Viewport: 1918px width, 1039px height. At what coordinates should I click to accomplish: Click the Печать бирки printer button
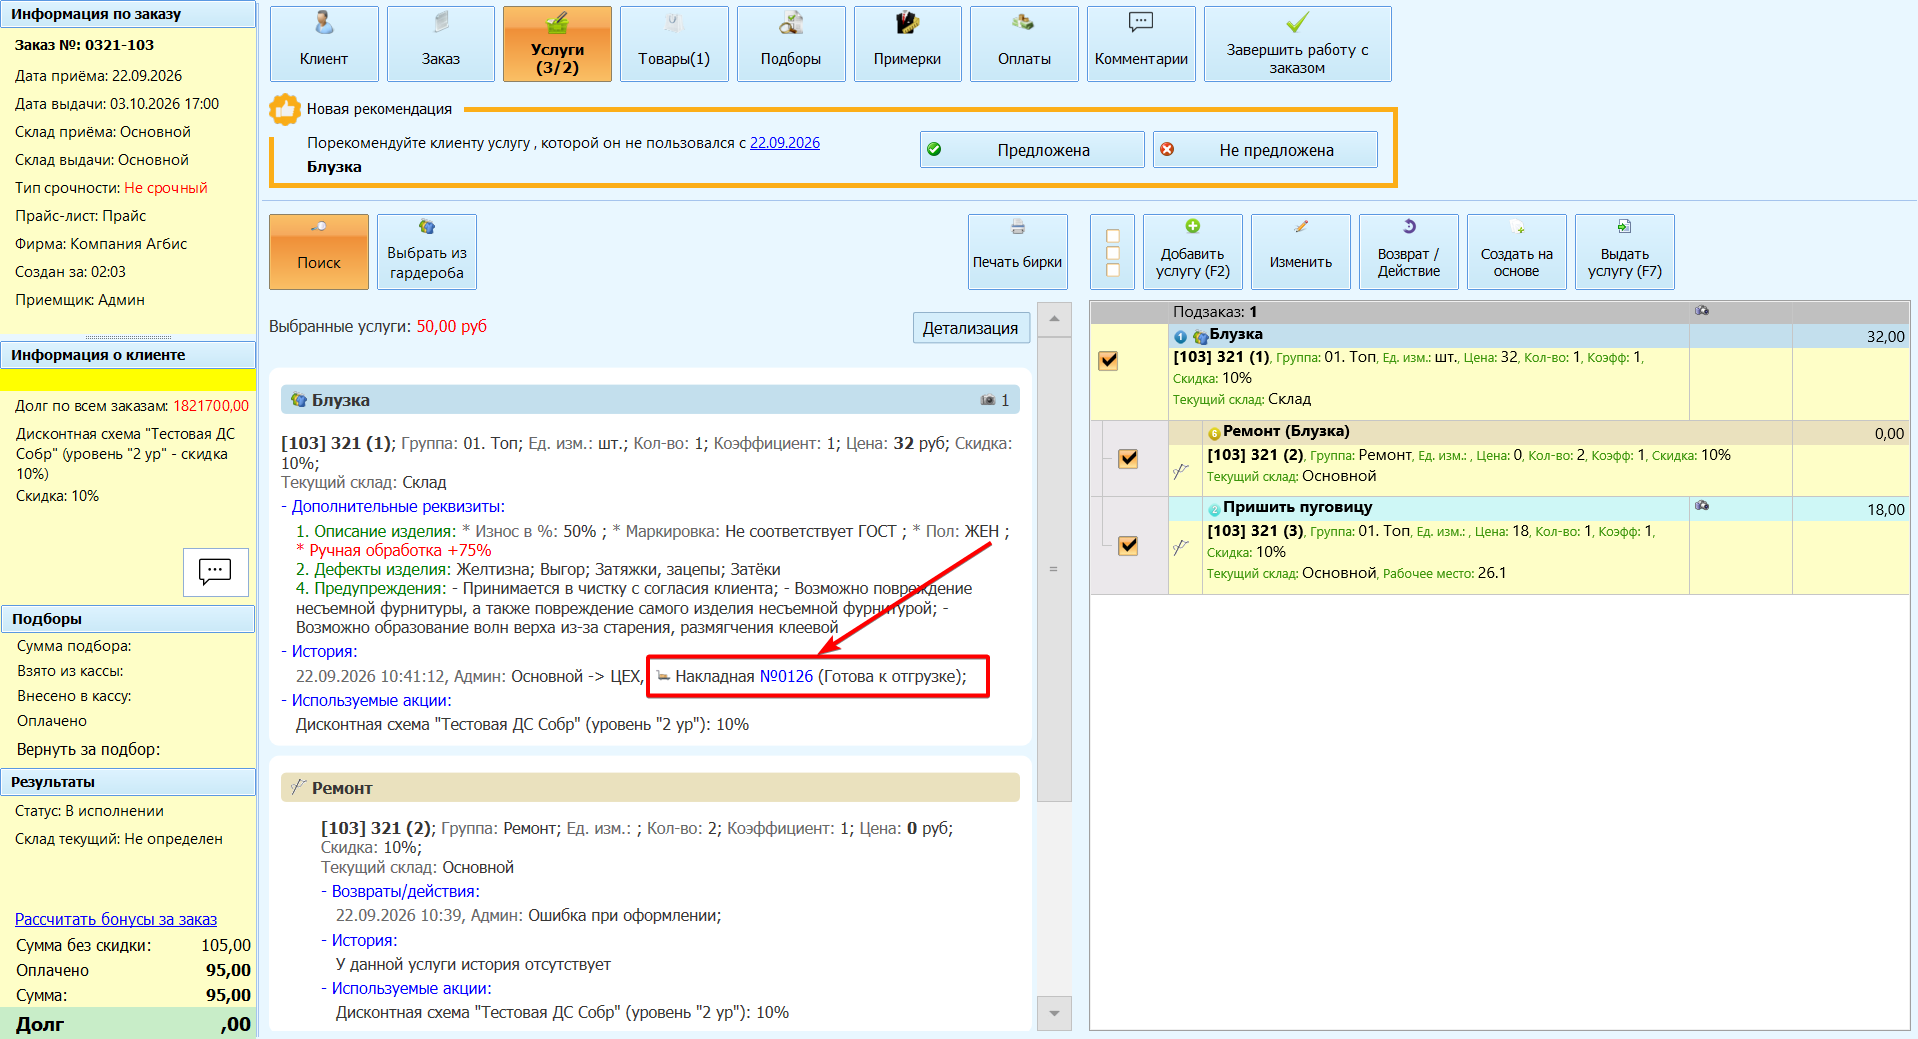coord(1017,252)
